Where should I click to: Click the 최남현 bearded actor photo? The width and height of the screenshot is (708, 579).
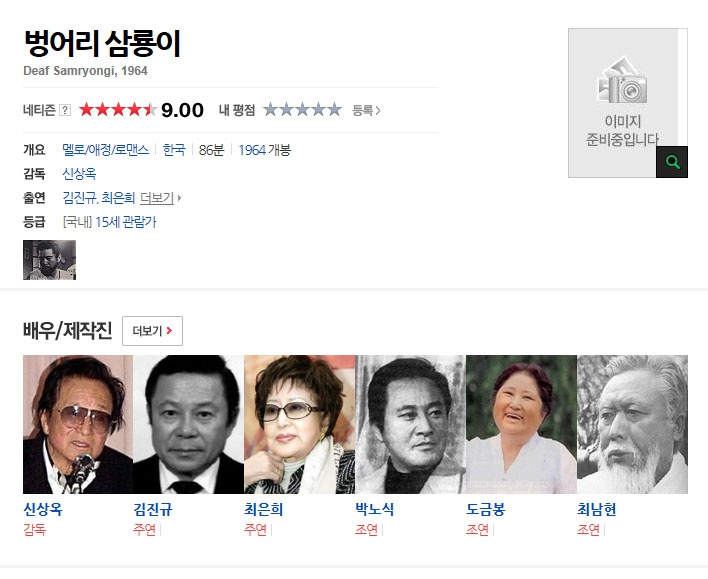point(633,424)
